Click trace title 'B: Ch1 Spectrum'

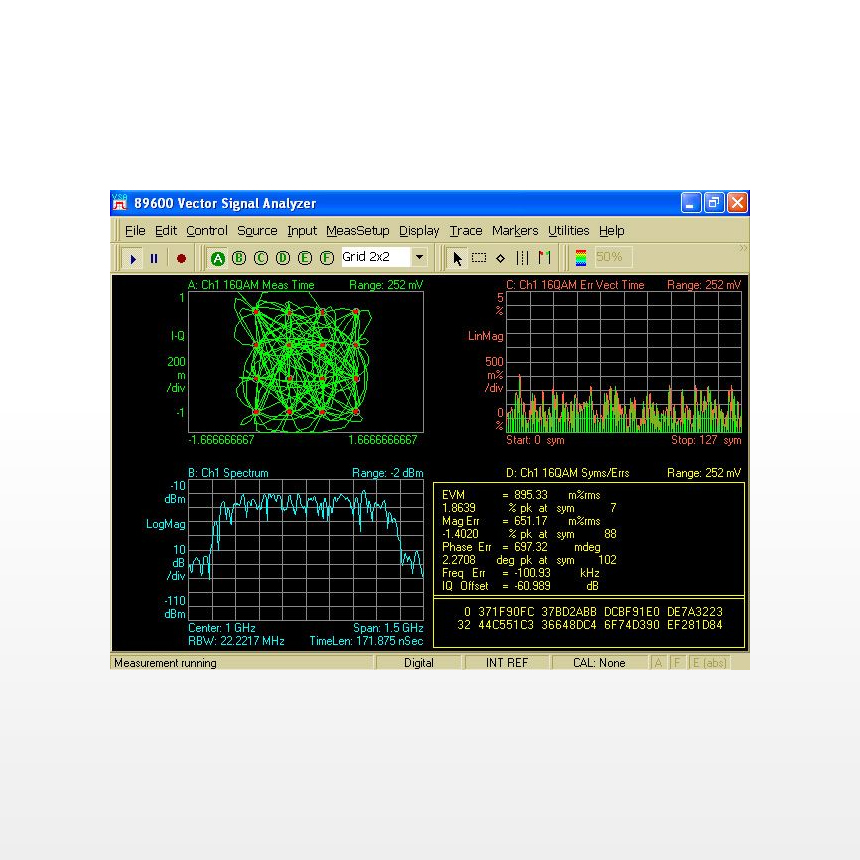pyautogui.click(x=228, y=473)
